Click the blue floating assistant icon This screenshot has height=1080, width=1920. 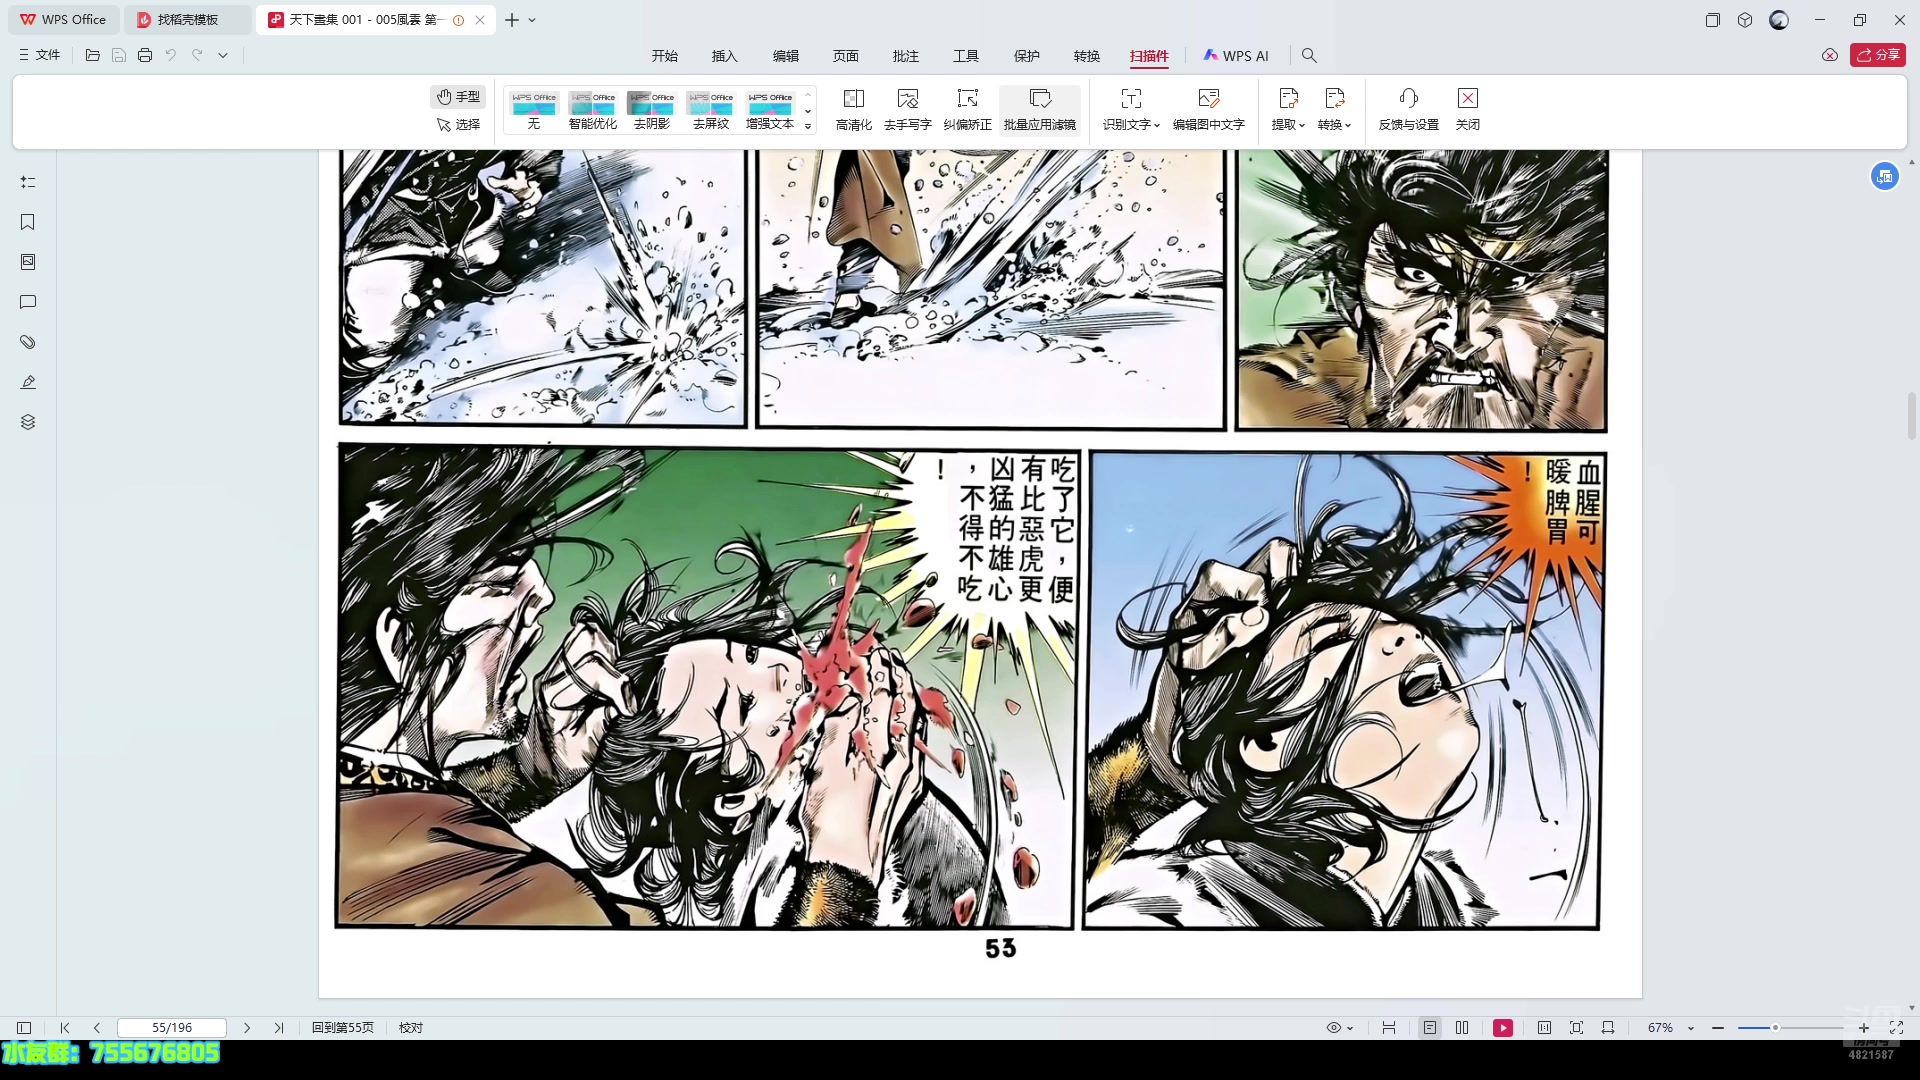point(1885,177)
